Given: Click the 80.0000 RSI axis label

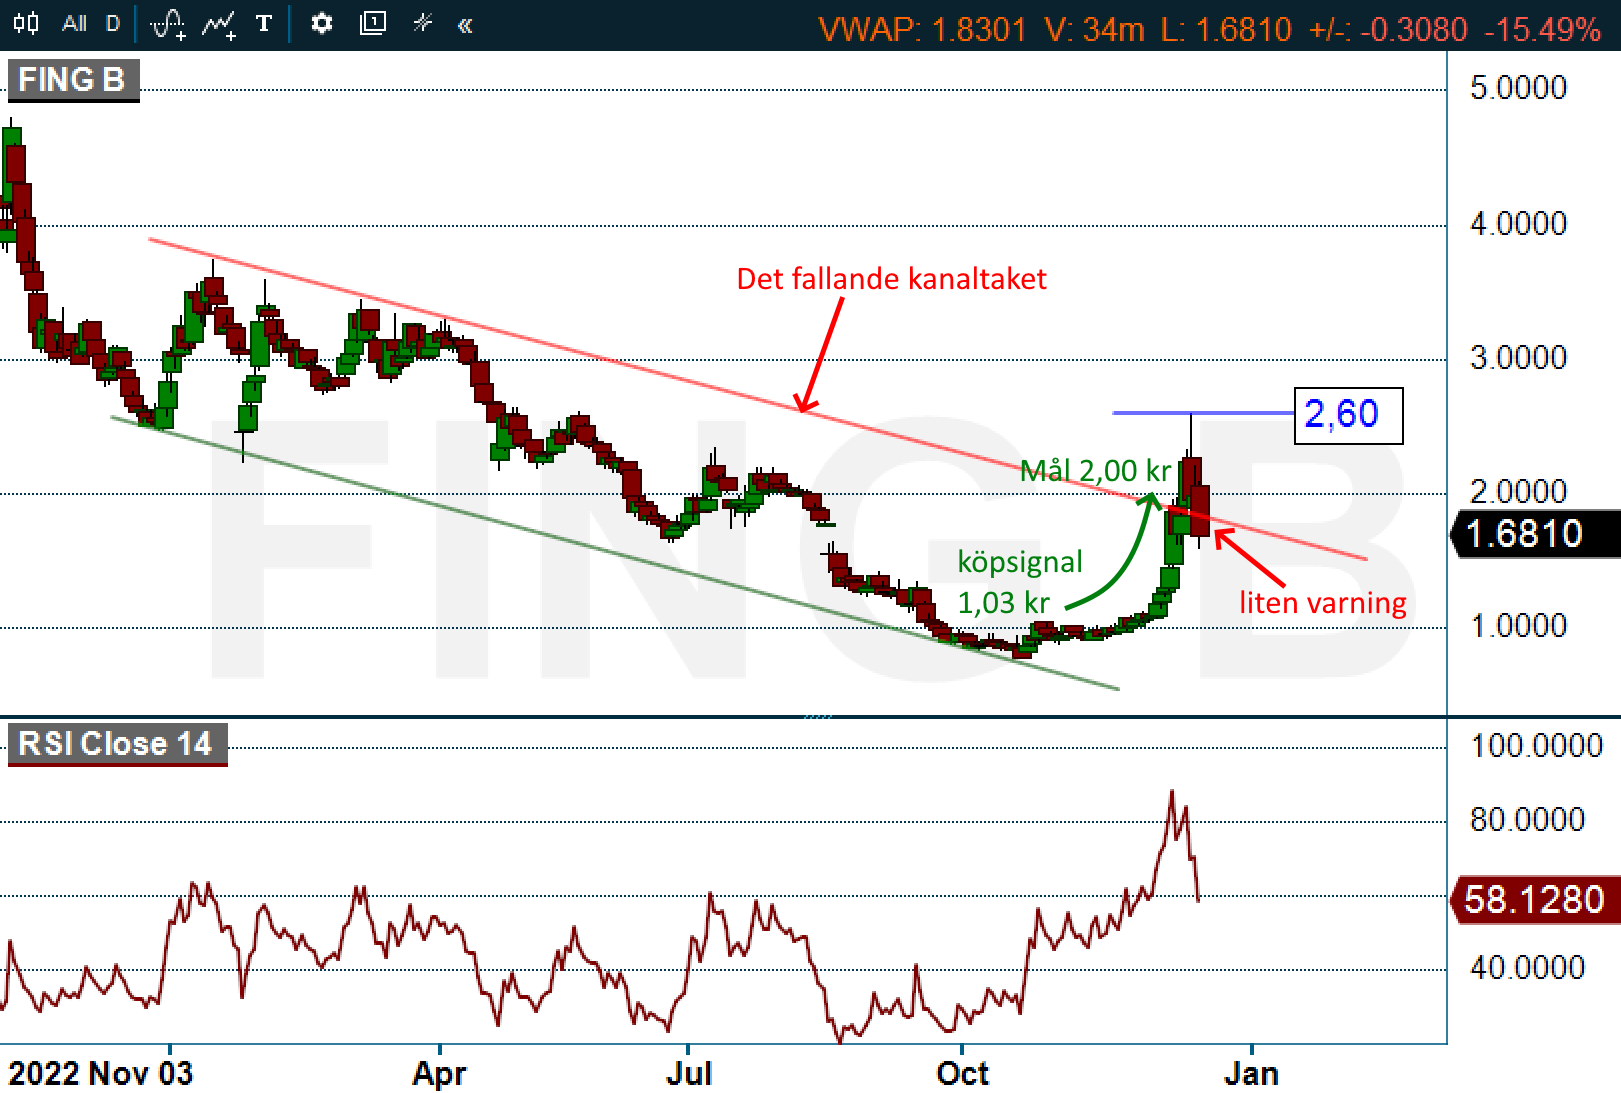Looking at the screenshot, I should tap(1527, 820).
